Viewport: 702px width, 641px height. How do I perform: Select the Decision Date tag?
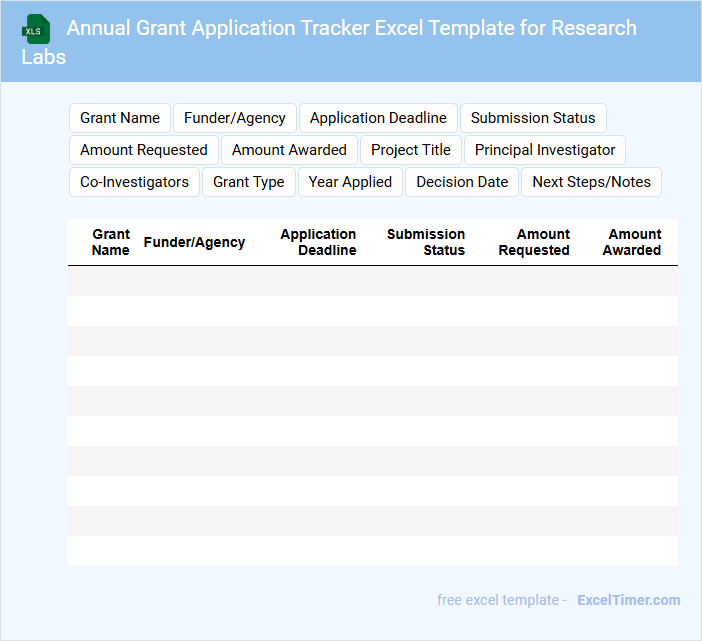462,182
